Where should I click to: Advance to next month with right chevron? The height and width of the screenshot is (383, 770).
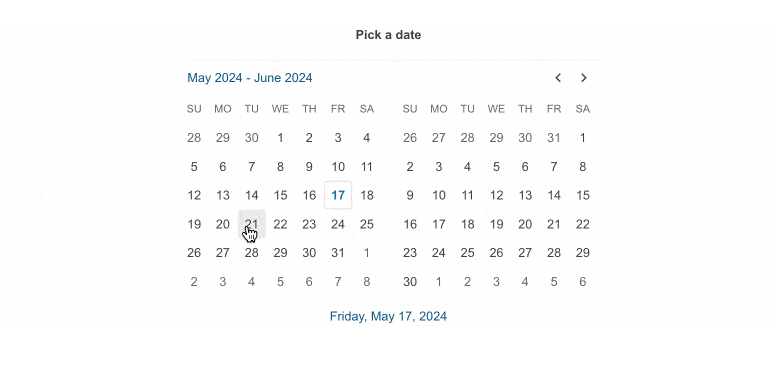point(583,78)
